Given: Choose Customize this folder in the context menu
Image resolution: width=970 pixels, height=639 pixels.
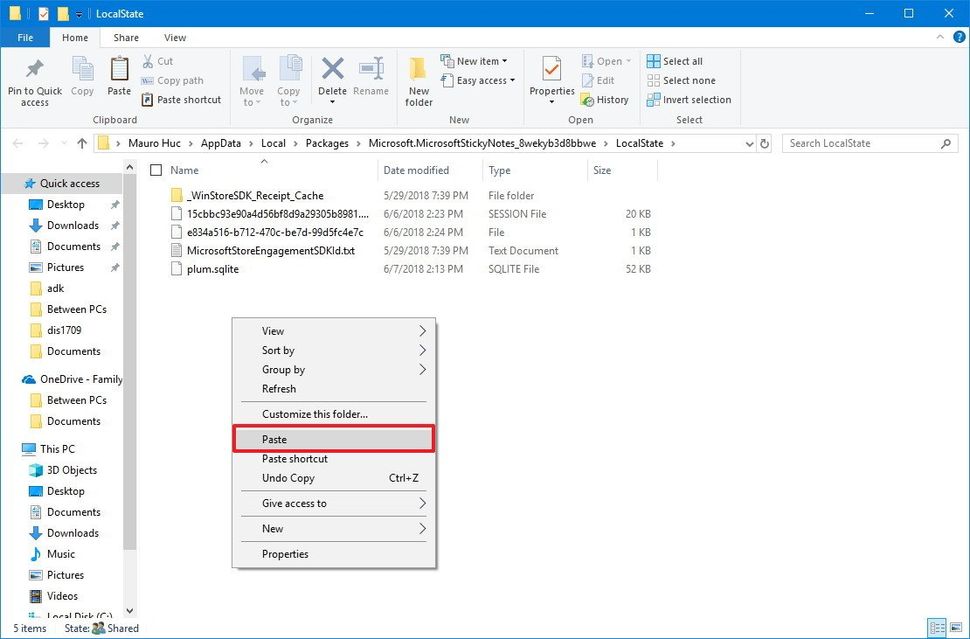Looking at the screenshot, I should click(313, 413).
